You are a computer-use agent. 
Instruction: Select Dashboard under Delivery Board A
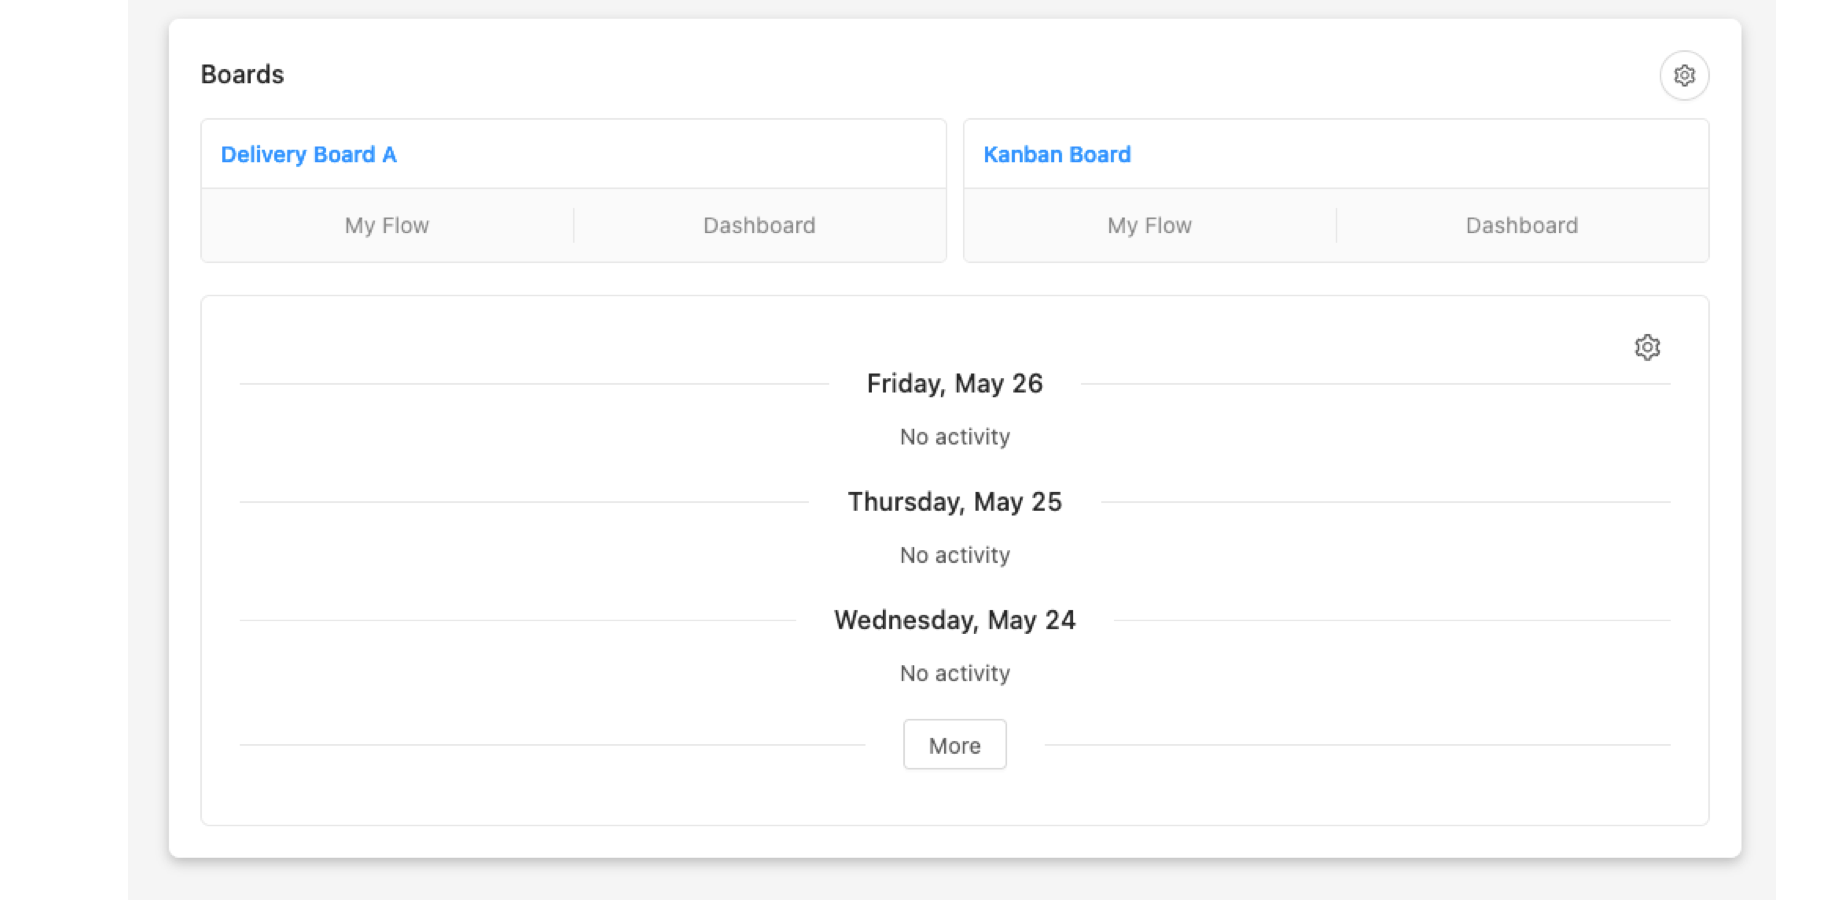(759, 226)
